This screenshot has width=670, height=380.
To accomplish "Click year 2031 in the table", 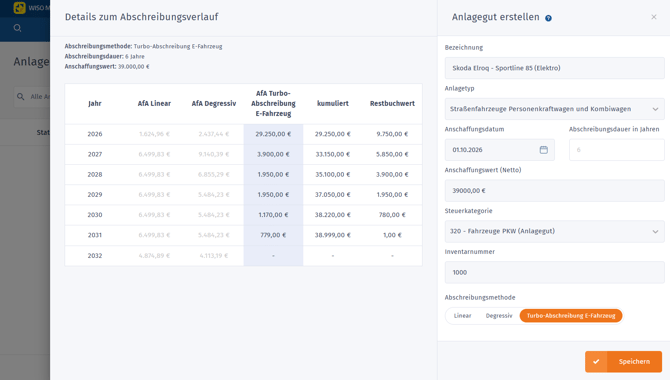I will [x=95, y=235].
